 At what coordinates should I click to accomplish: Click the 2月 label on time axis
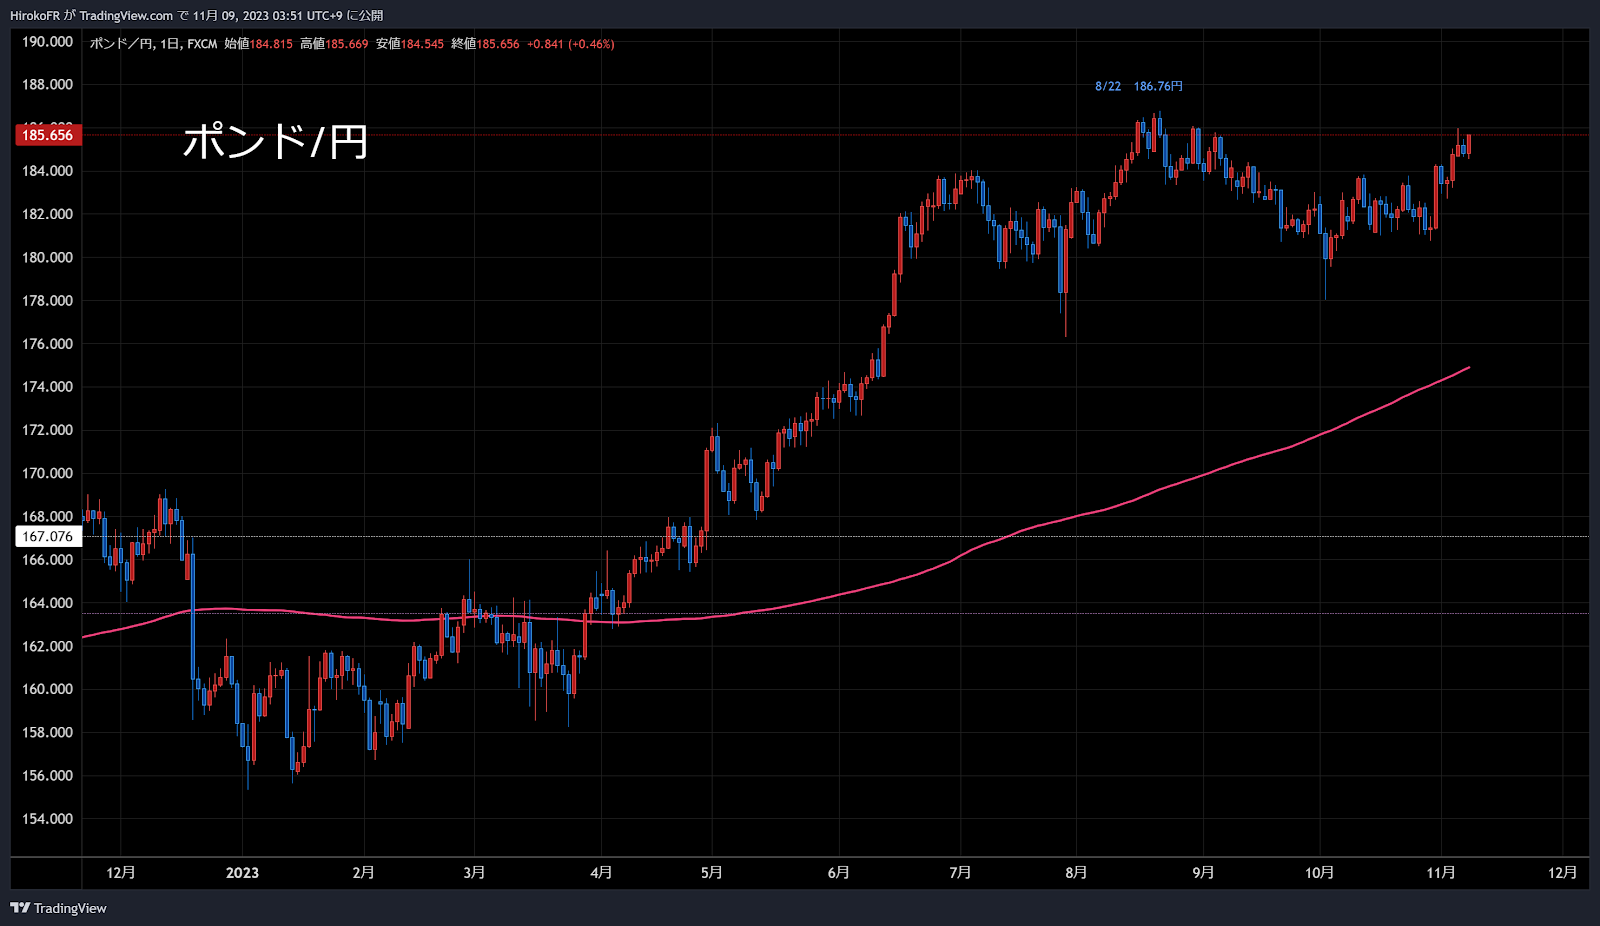[x=363, y=873]
